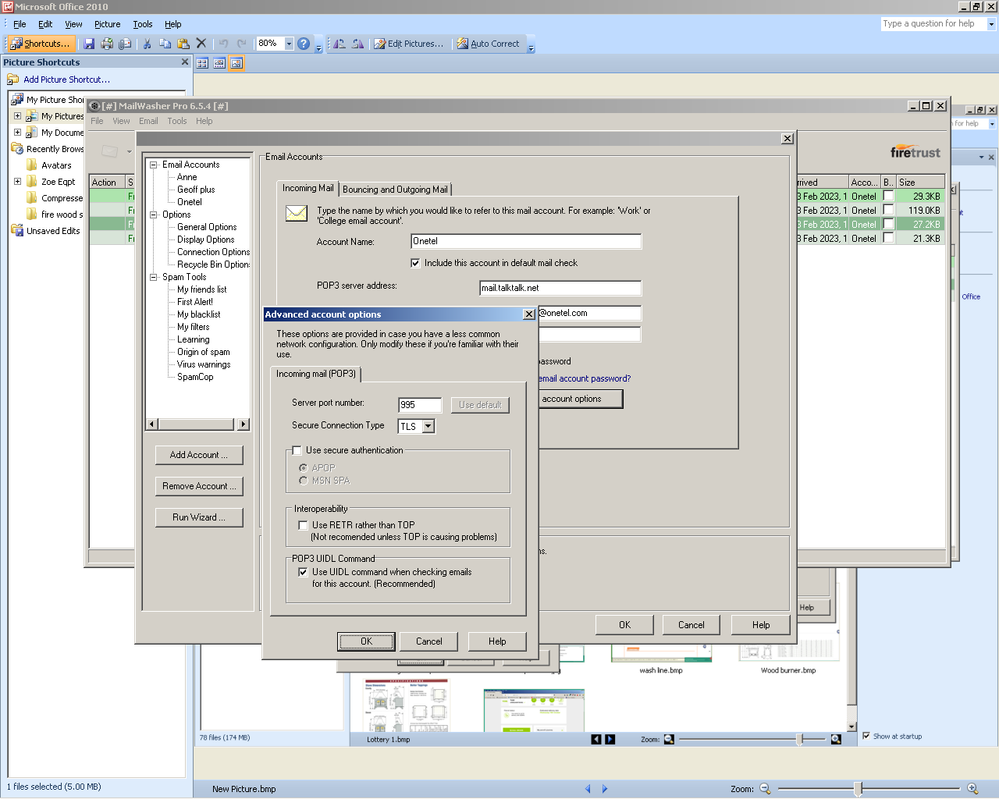
Task: Click the zoom out magnifier icon at bottom
Action: coord(765,789)
